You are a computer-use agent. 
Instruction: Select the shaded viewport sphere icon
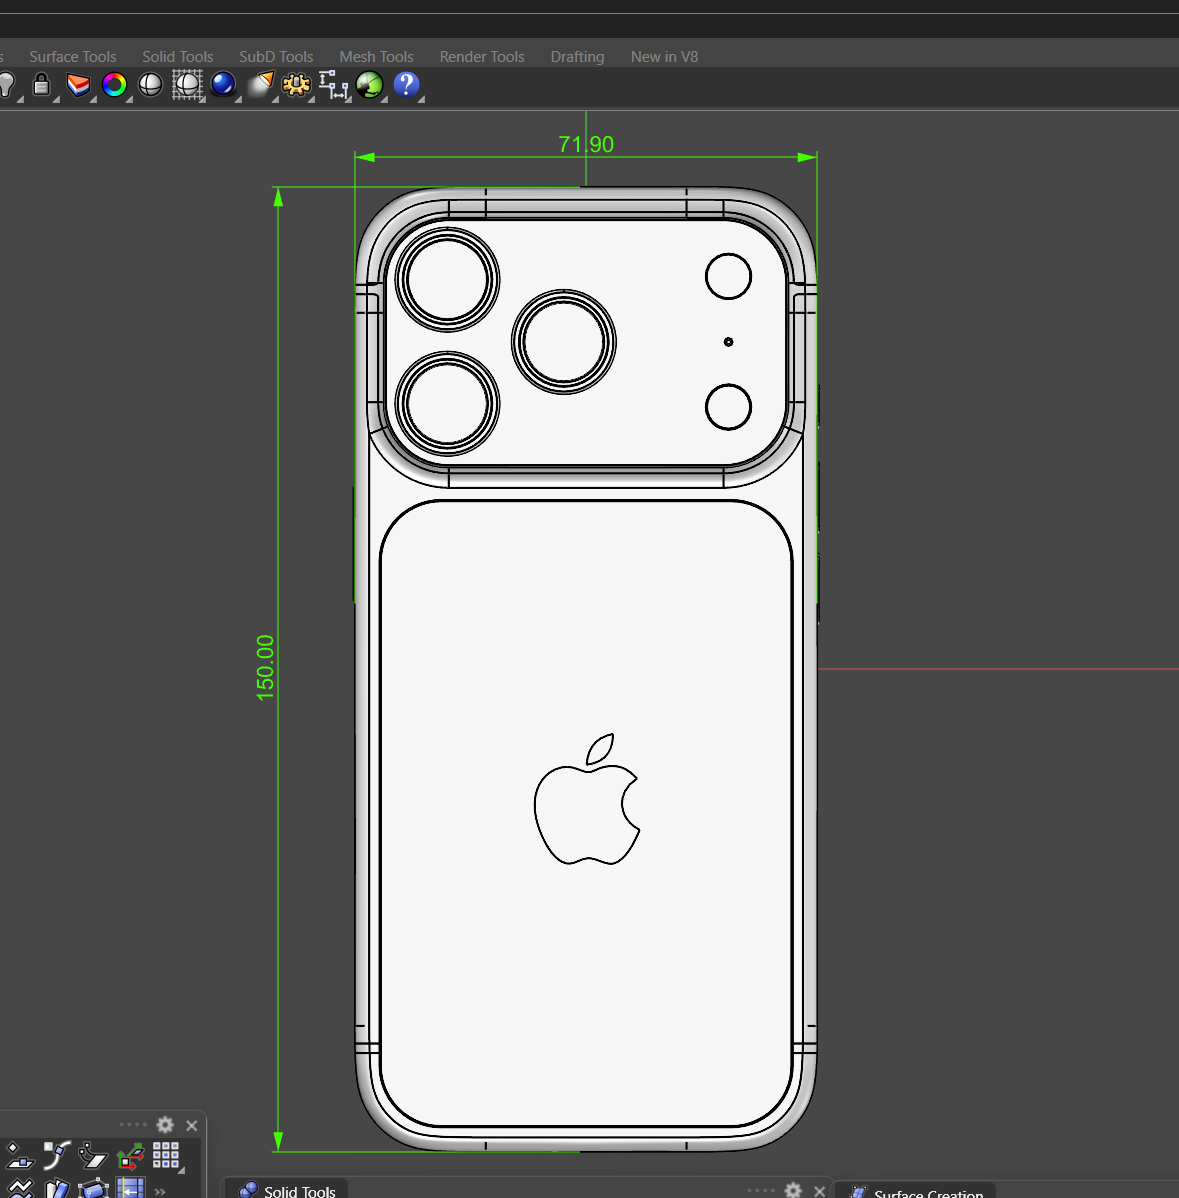point(150,85)
